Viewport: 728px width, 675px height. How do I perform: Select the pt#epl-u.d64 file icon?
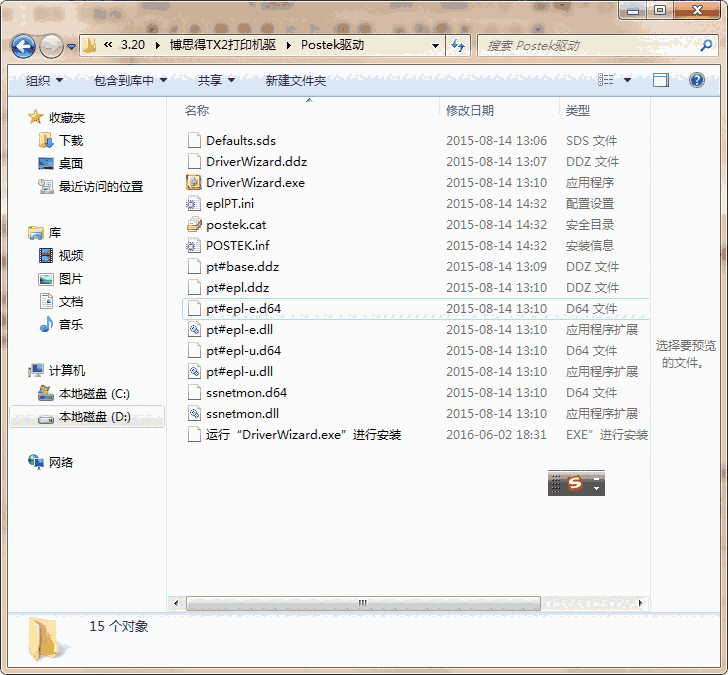pos(194,350)
